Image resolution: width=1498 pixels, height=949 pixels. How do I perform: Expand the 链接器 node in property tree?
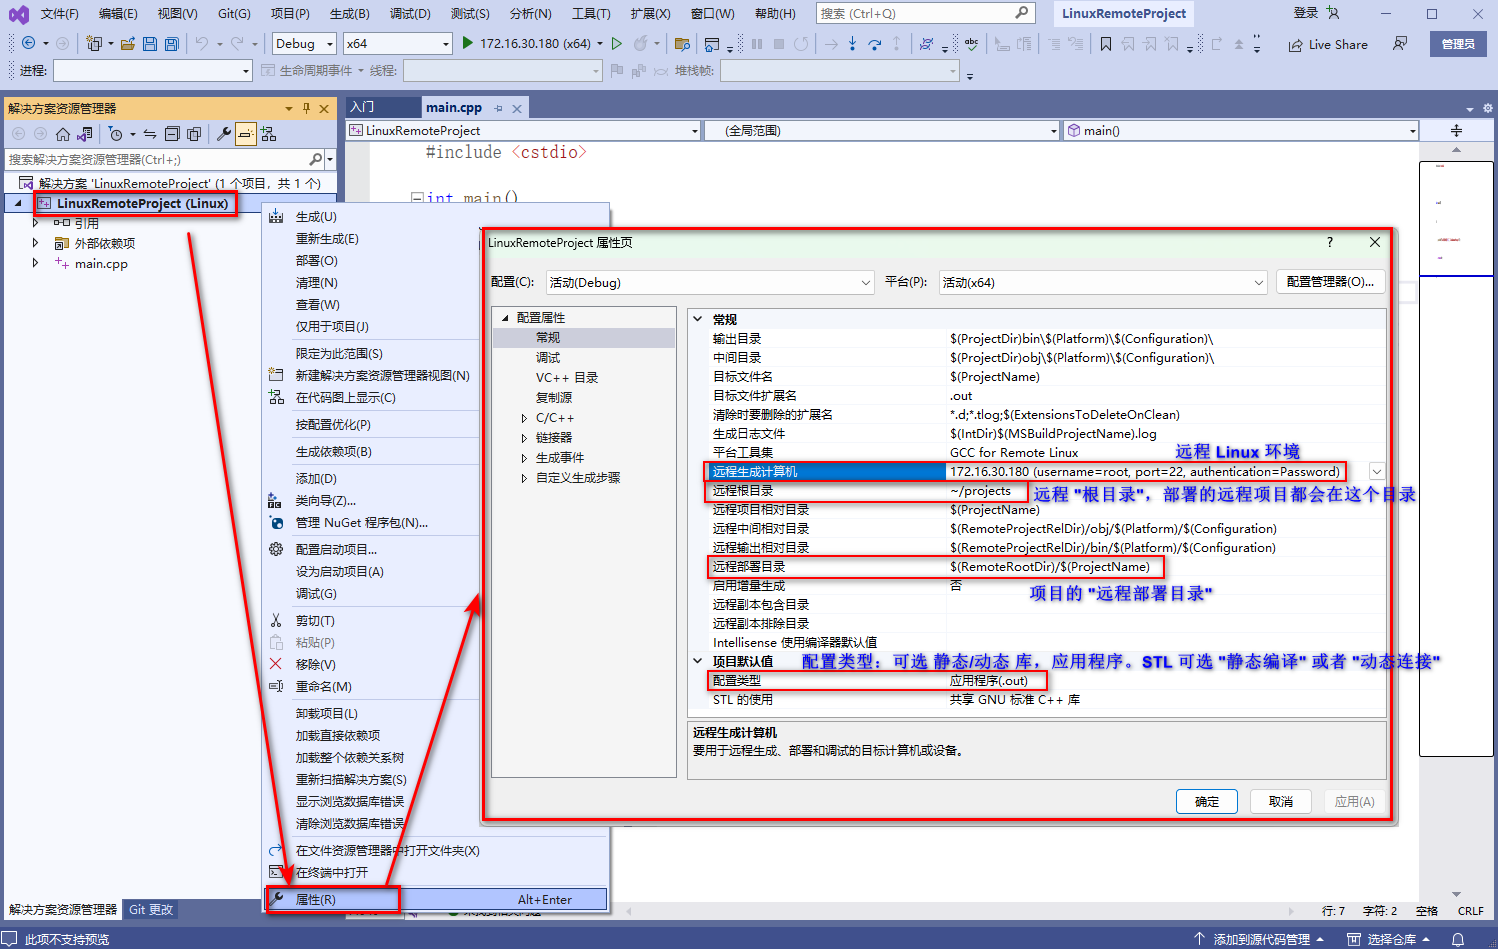pos(524,438)
